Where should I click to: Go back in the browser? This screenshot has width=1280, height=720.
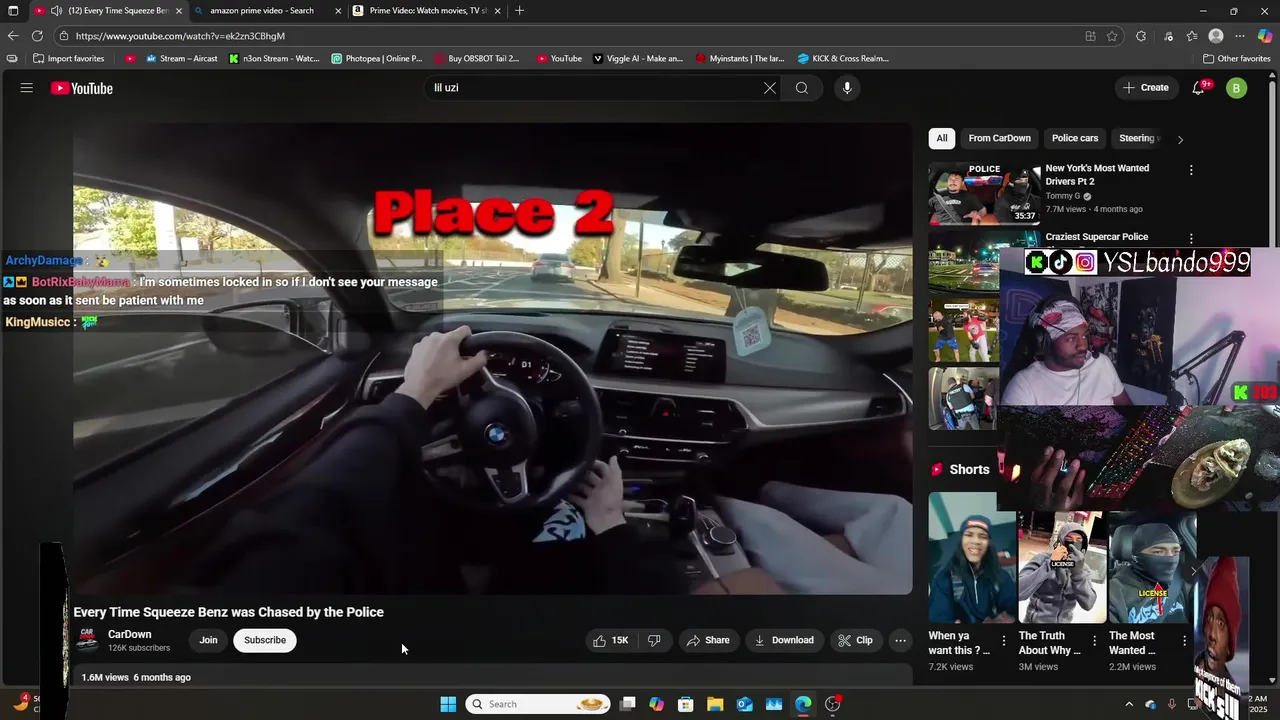pos(13,36)
